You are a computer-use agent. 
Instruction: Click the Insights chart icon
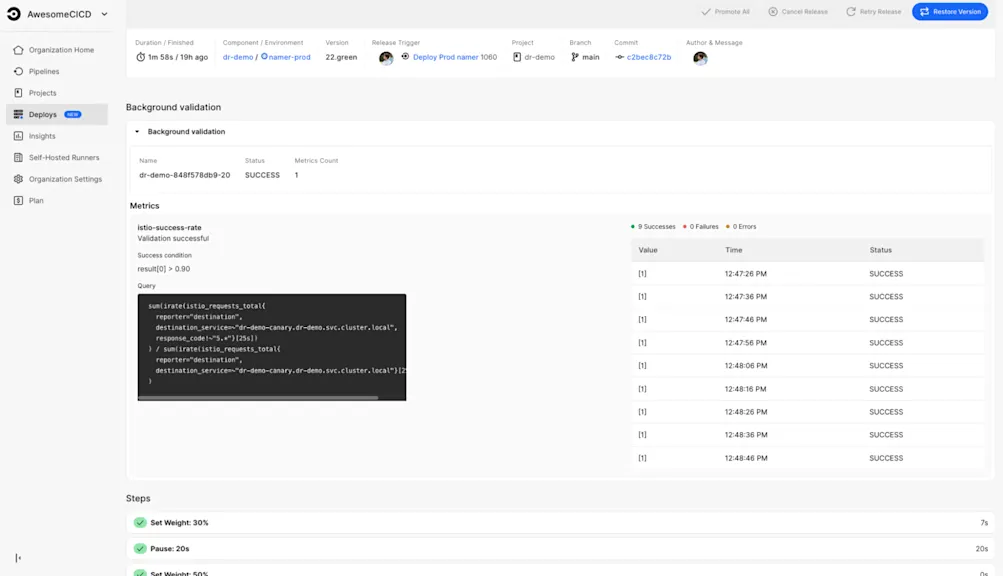[x=18, y=136]
